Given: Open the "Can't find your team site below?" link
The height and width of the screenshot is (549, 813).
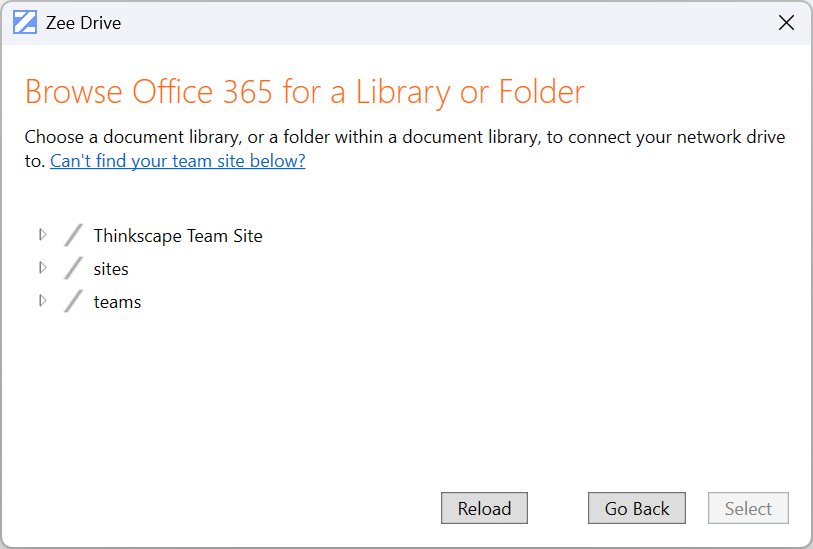Looking at the screenshot, I should pos(178,161).
